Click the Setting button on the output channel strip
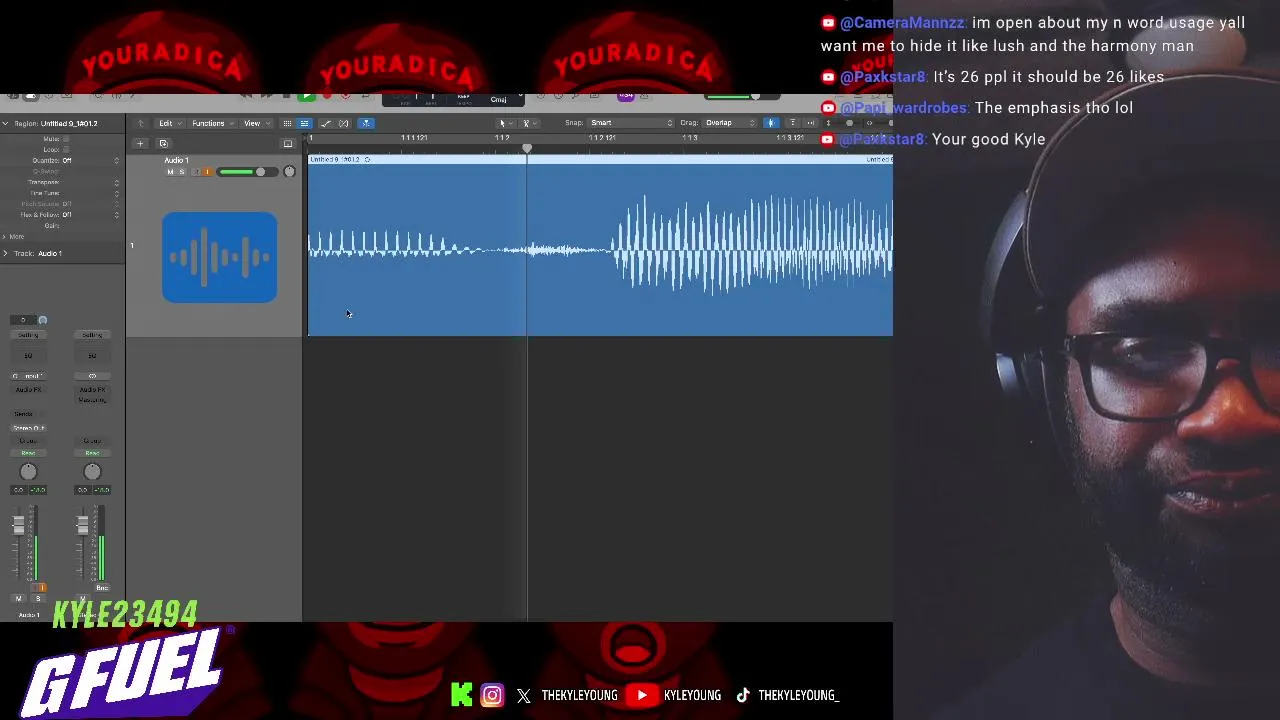This screenshot has height=720, width=1280. (x=92, y=335)
